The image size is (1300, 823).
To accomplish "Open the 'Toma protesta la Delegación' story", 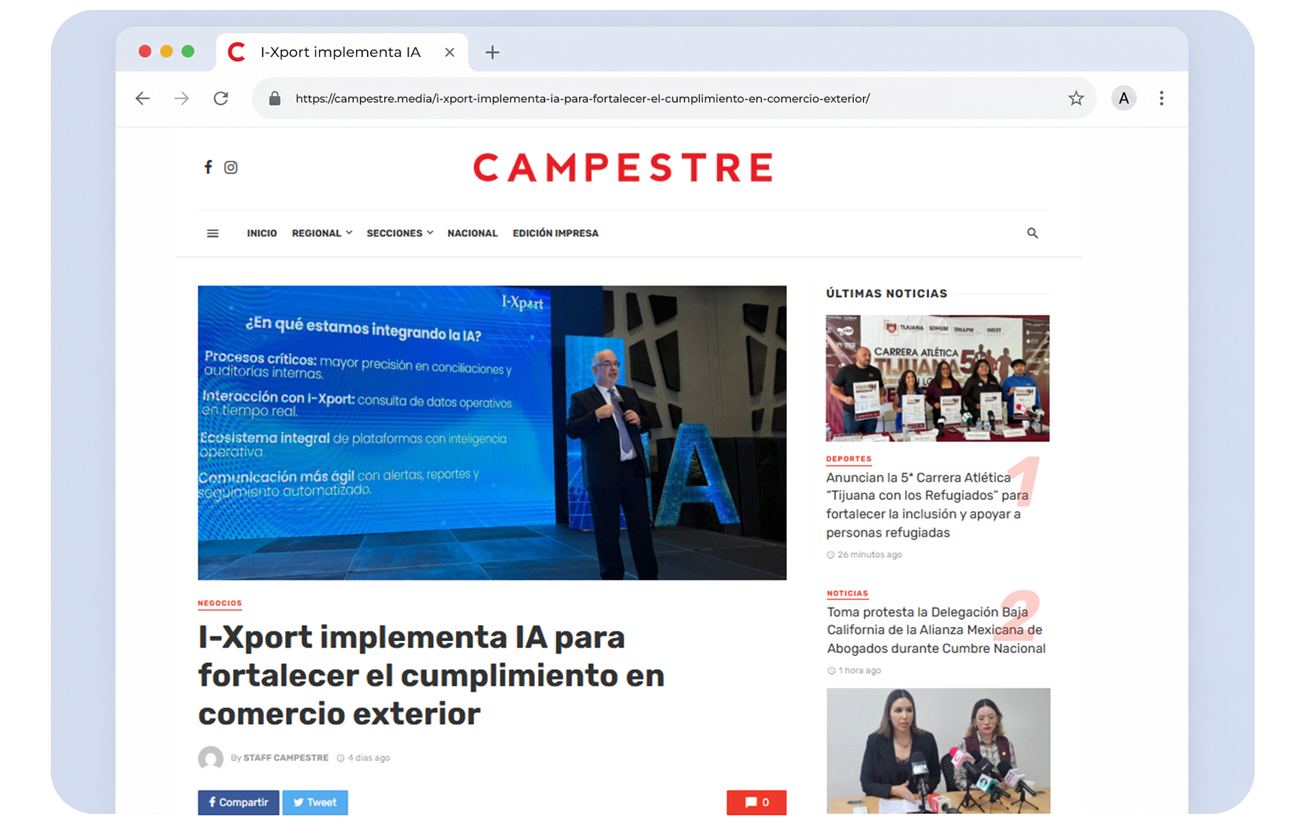I will 936,630.
